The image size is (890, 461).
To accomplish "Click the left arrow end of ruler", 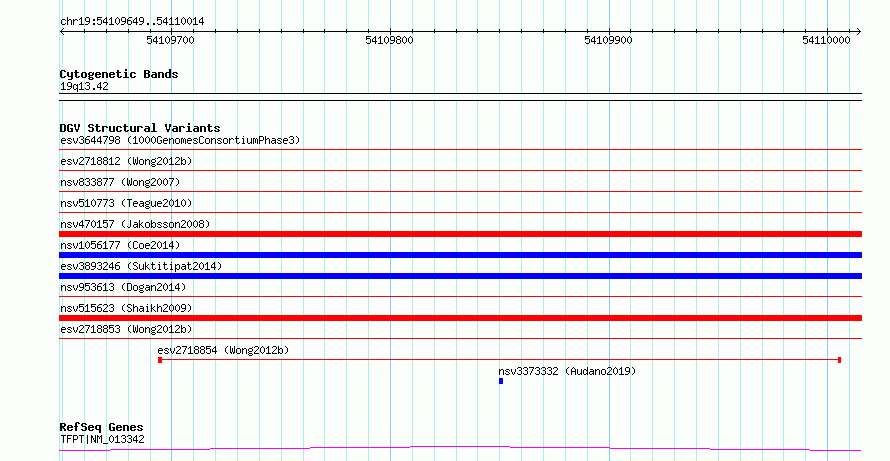I will pyautogui.click(x=62, y=32).
